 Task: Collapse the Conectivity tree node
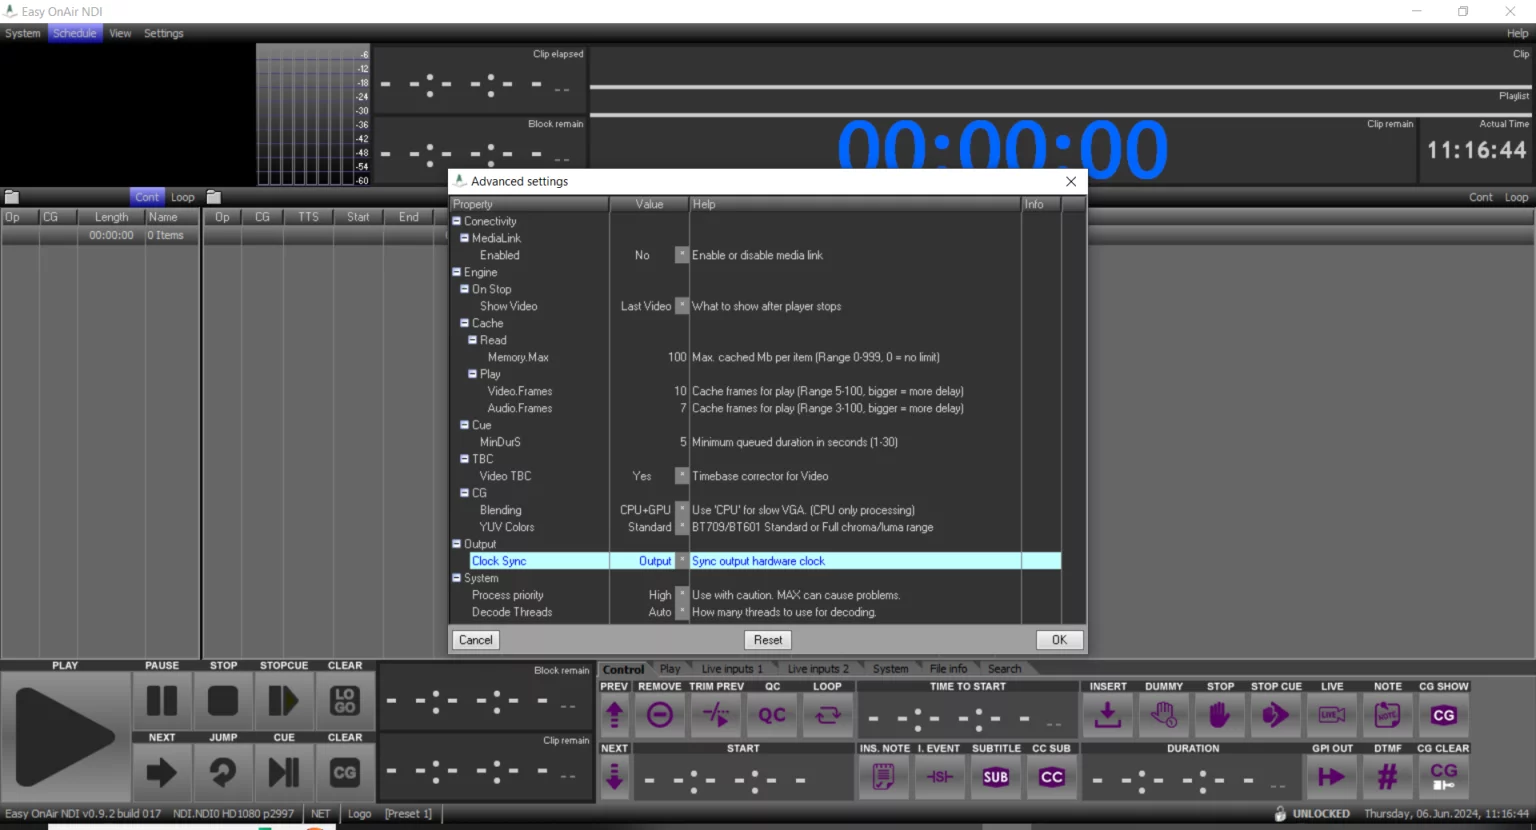457,221
